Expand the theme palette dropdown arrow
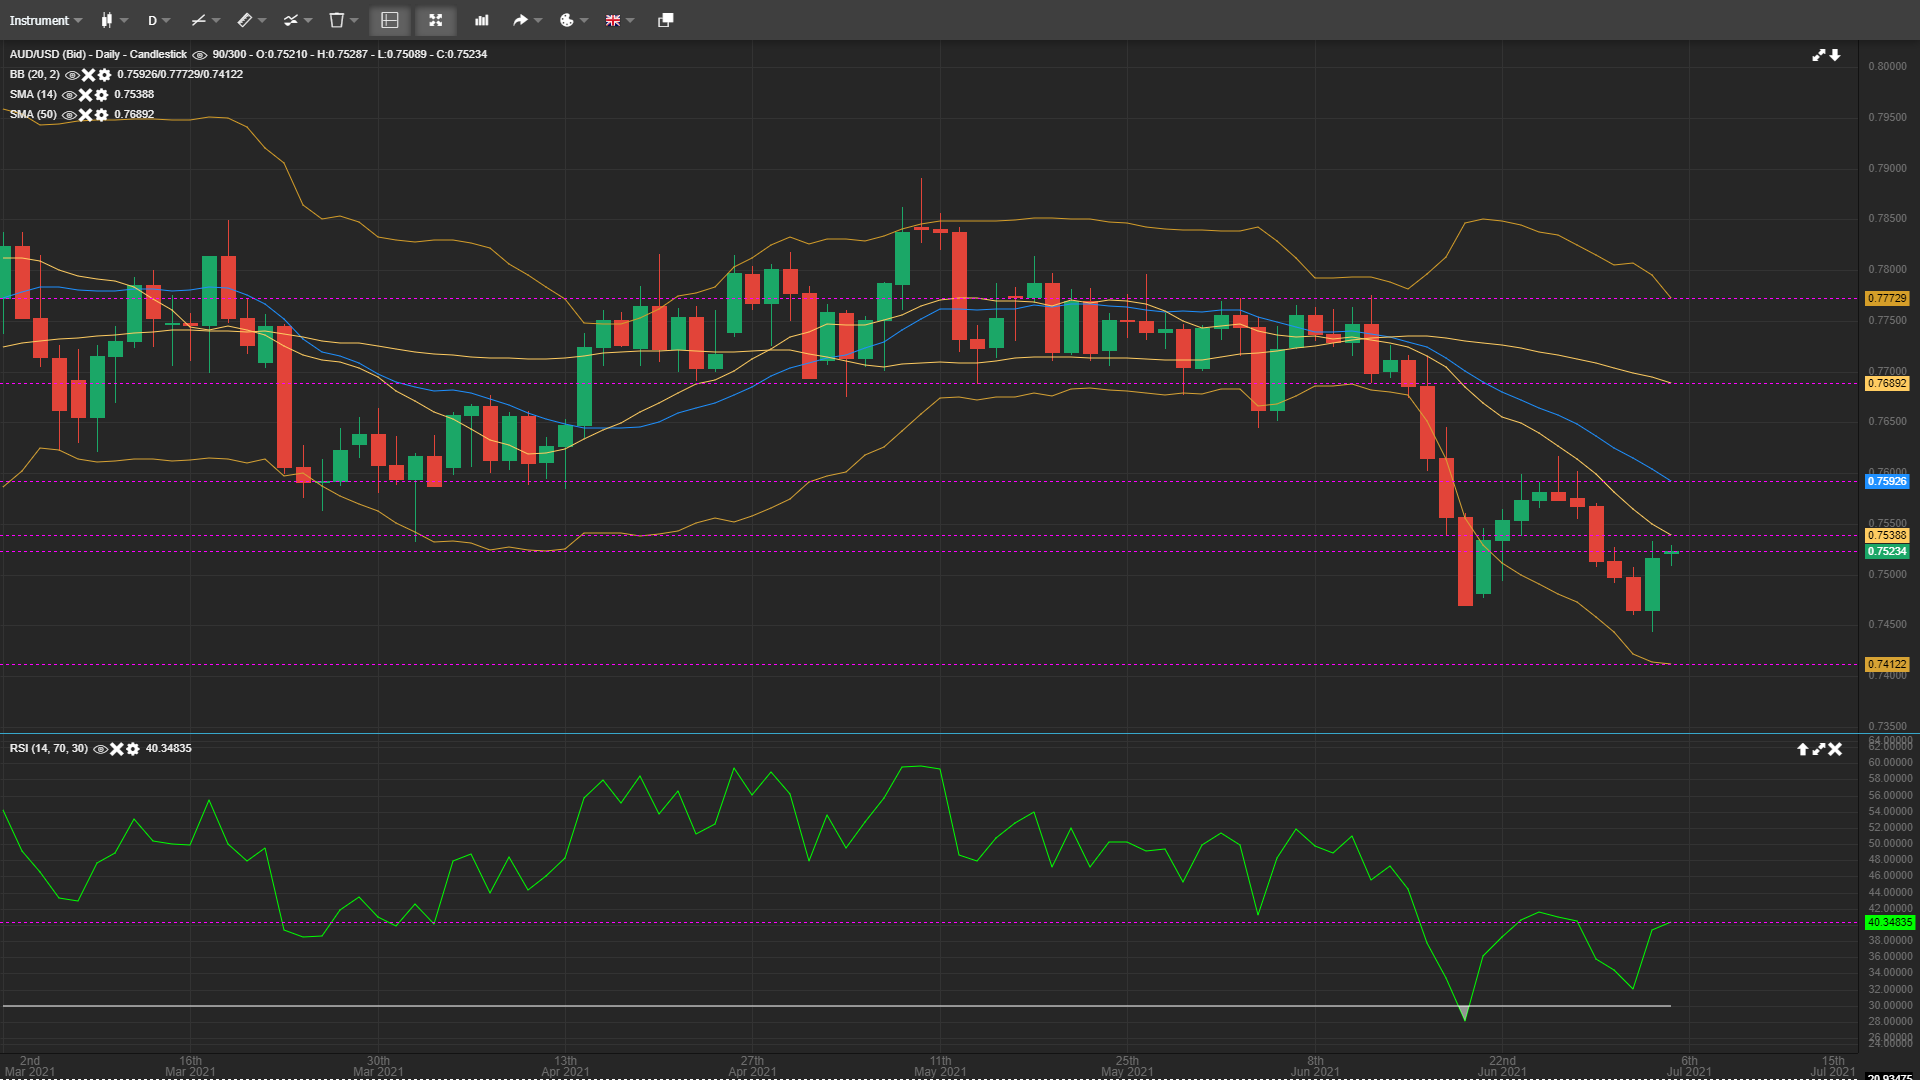 click(x=584, y=20)
